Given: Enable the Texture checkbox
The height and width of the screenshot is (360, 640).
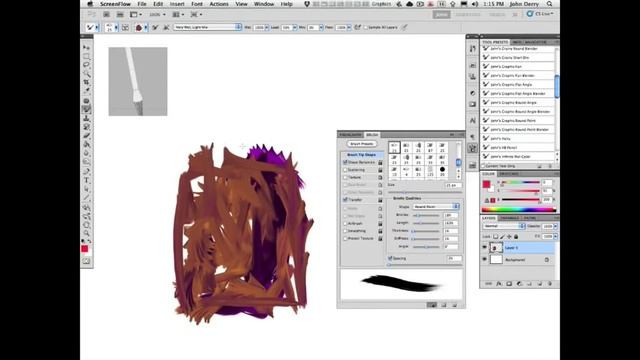Looking at the screenshot, I should [x=345, y=178].
